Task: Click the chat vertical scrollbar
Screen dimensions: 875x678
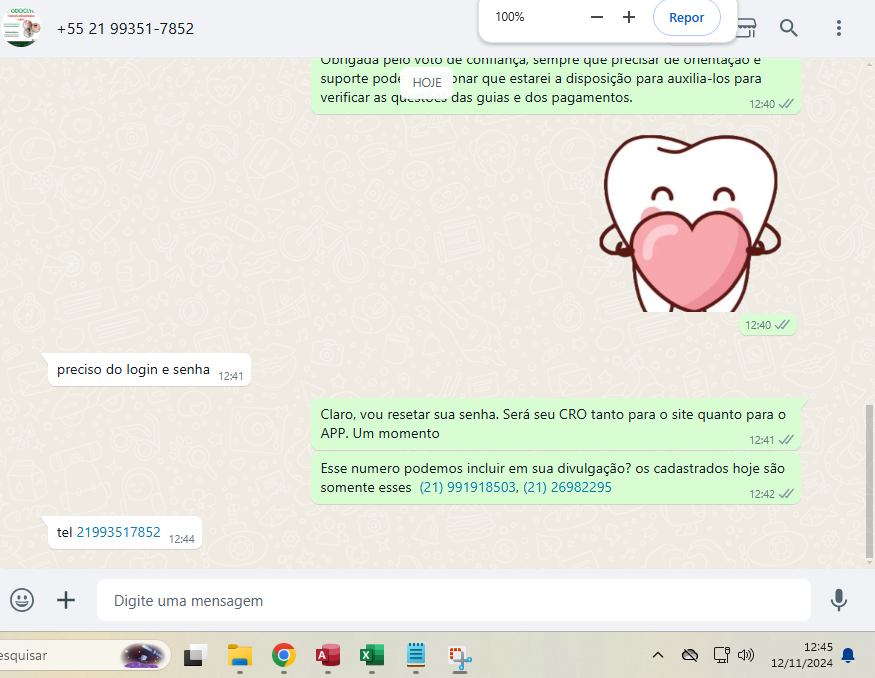Action: click(x=868, y=480)
